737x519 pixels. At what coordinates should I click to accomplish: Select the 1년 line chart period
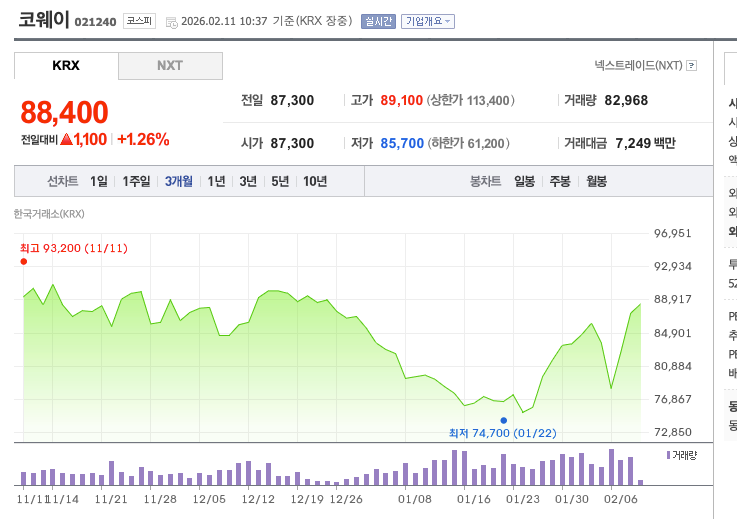point(216,181)
